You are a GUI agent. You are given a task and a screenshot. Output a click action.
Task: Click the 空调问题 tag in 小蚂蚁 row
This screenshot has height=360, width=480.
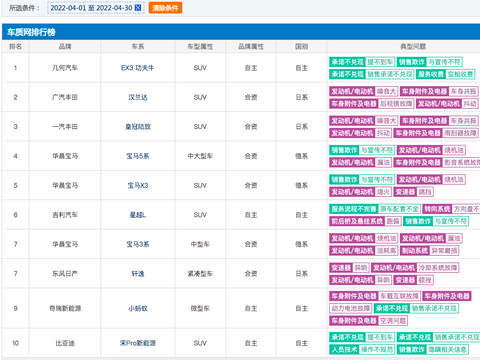pos(393,321)
